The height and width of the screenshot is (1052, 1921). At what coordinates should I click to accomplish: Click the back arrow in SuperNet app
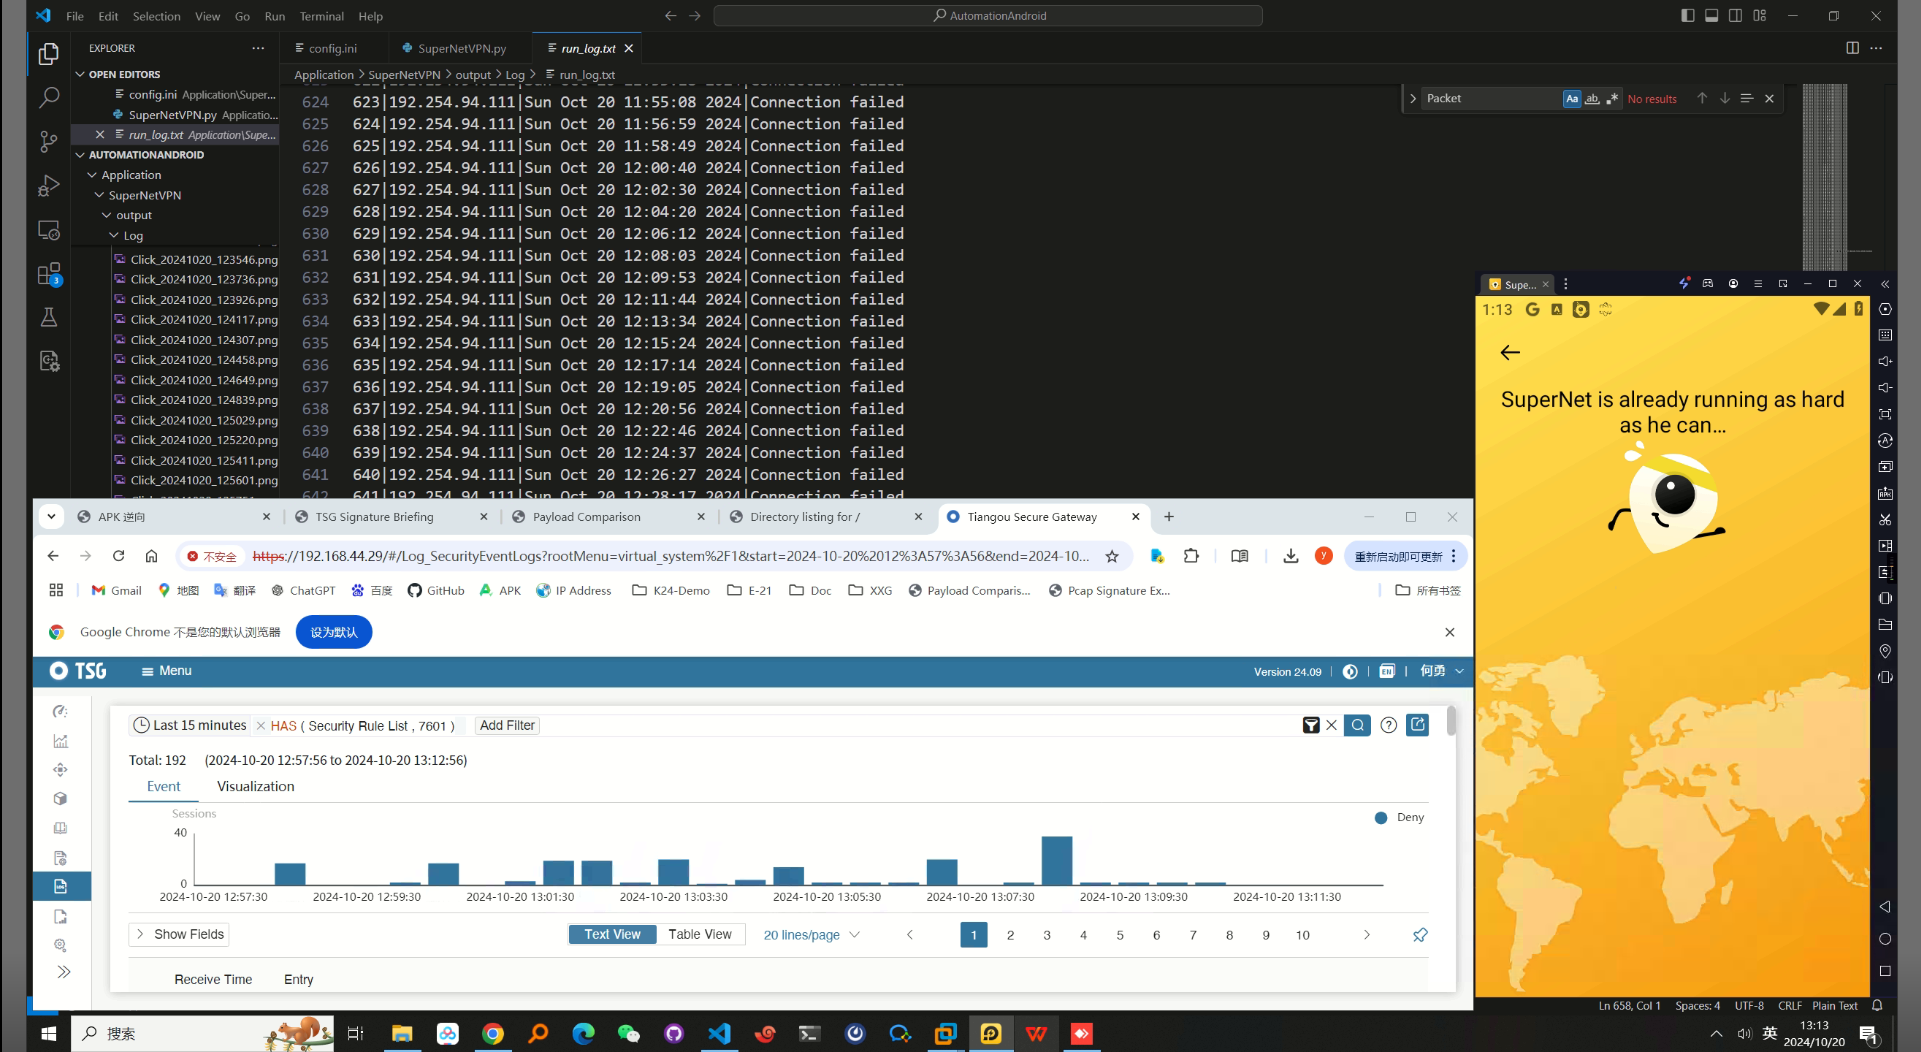click(x=1510, y=352)
